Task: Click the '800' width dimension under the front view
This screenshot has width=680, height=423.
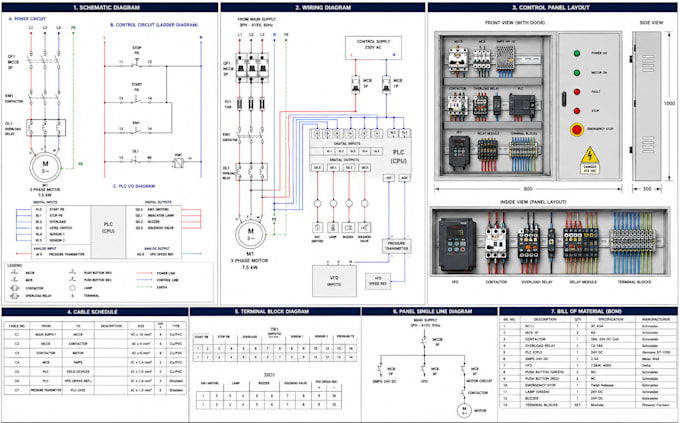Action: click(x=528, y=189)
